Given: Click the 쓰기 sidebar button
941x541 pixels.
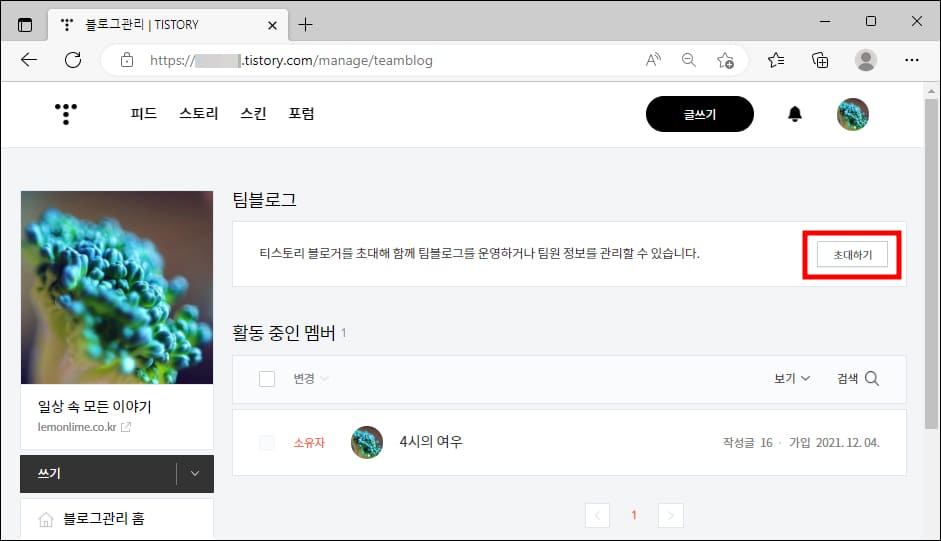Looking at the screenshot, I should pos(98,473).
